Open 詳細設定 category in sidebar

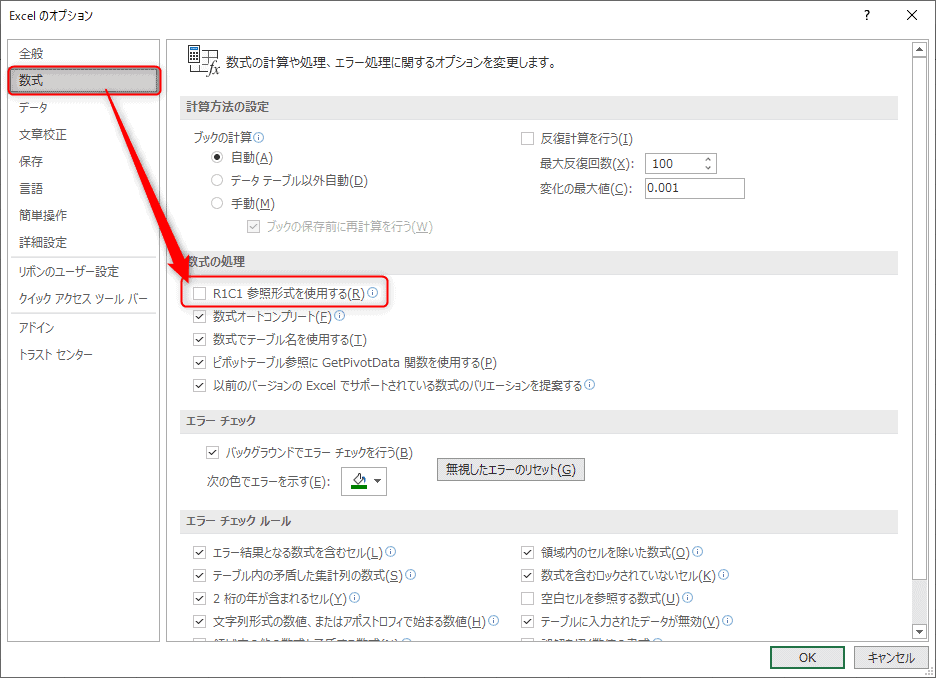click(84, 242)
